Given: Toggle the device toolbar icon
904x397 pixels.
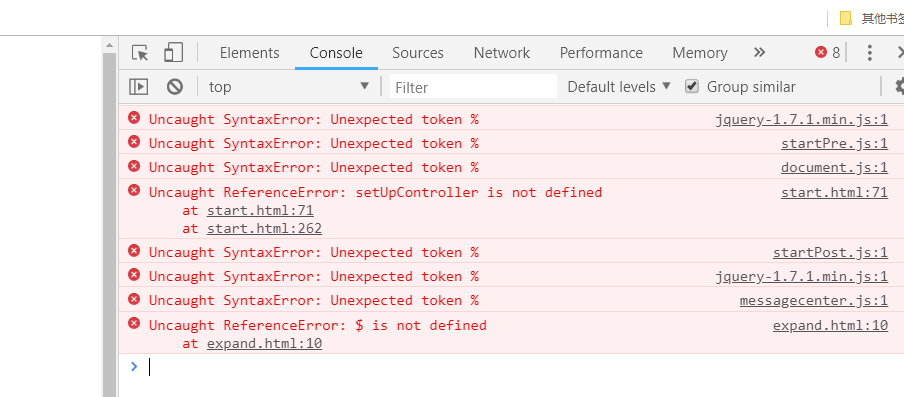Looking at the screenshot, I should (173, 52).
